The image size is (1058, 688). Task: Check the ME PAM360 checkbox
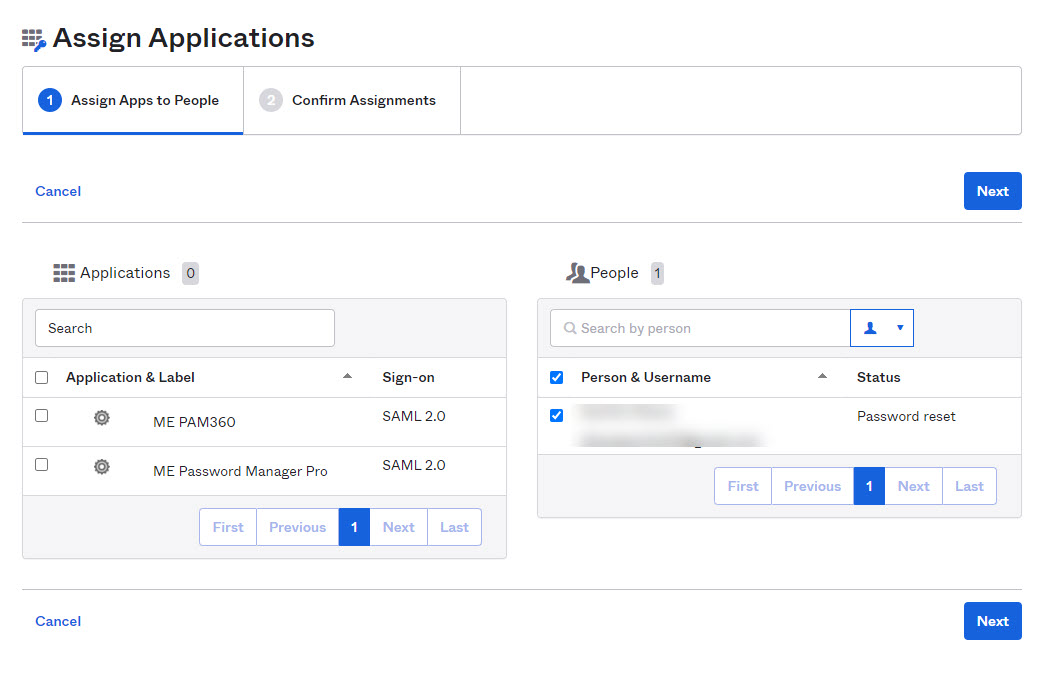41,416
